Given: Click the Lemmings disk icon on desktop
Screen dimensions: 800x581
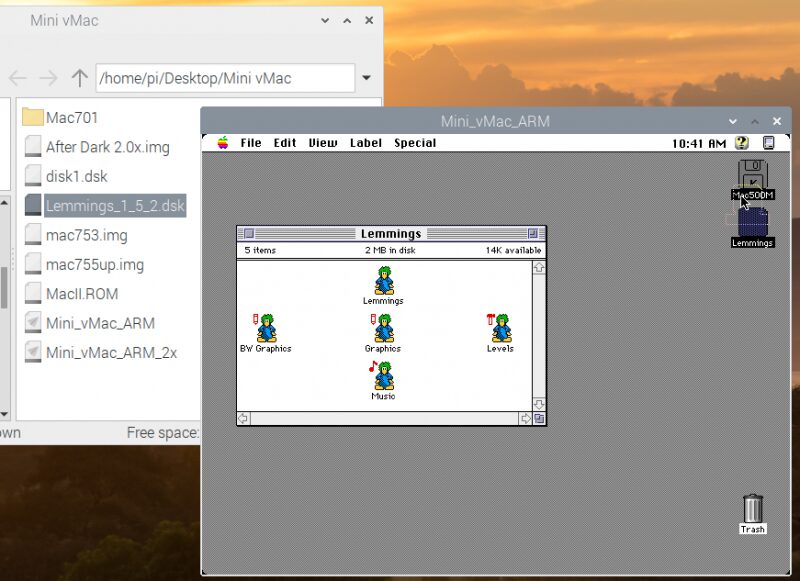Looking at the screenshot, I should coord(753,222).
